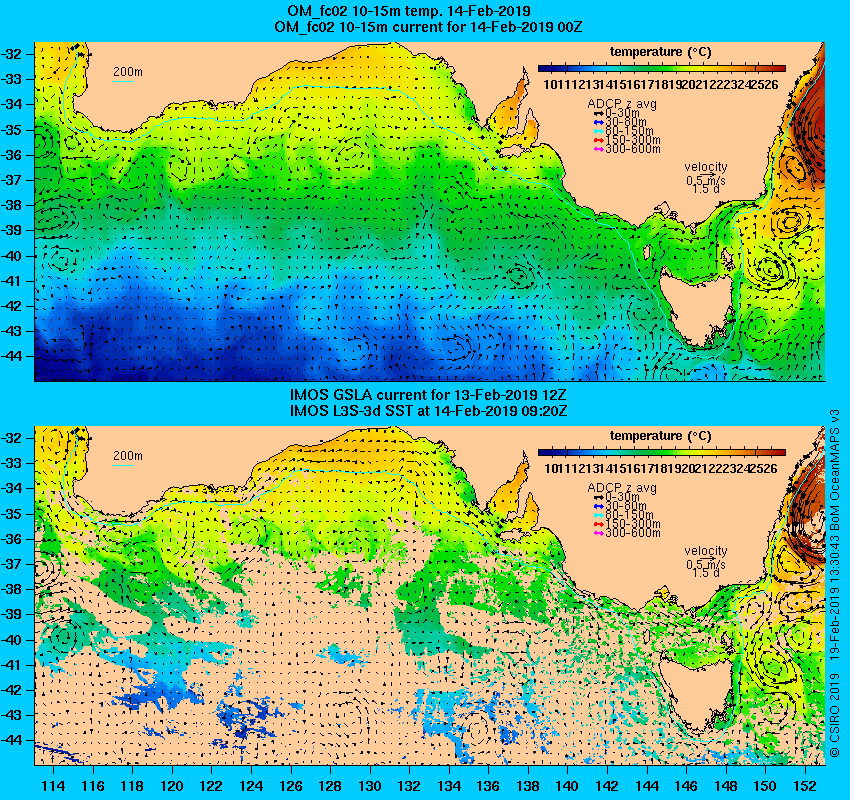Click longitude label '130'

pos(370,785)
